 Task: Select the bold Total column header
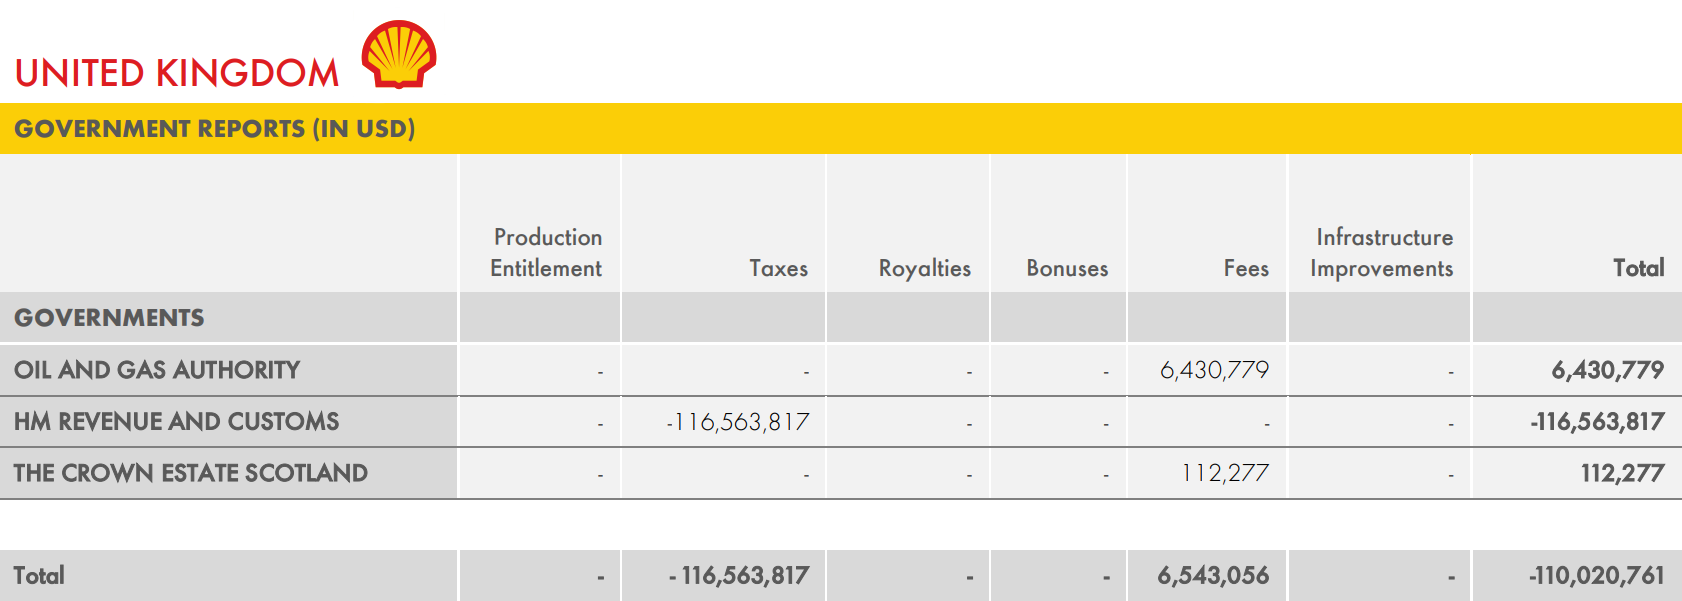coord(1639,268)
